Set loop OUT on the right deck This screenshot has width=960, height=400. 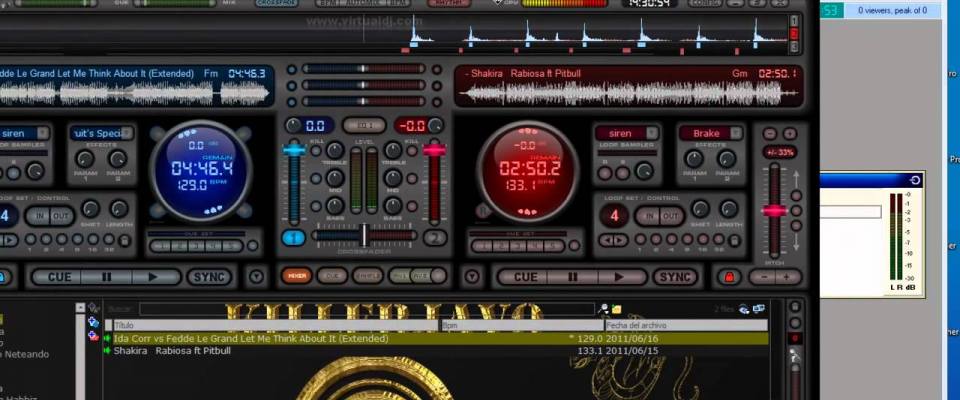[x=670, y=216]
